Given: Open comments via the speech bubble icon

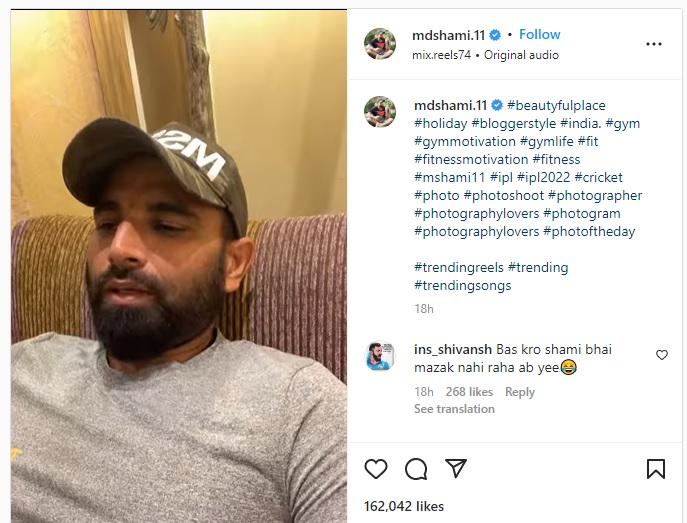Looking at the screenshot, I should tap(416, 469).
